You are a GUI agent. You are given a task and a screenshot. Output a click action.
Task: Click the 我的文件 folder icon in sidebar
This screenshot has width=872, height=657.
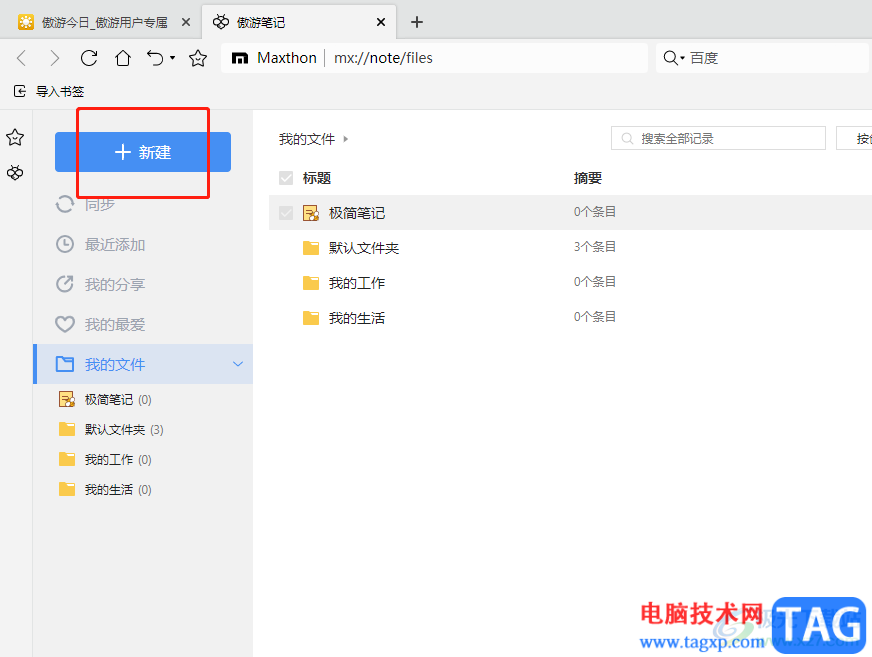pyautogui.click(x=65, y=364)
